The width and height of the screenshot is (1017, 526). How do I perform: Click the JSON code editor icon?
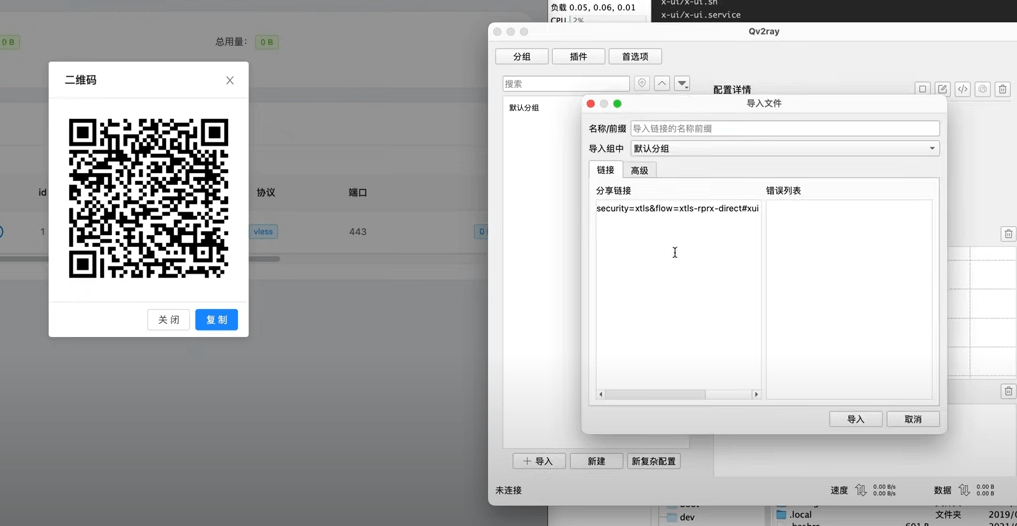963,89
